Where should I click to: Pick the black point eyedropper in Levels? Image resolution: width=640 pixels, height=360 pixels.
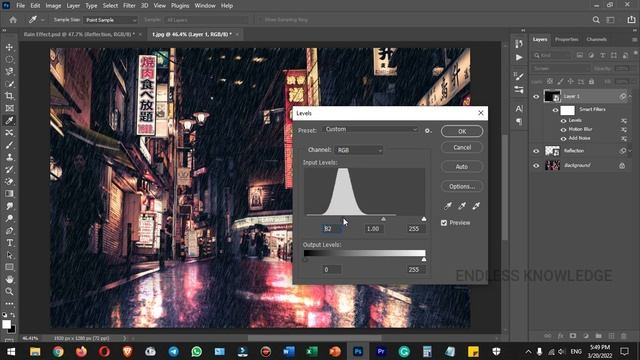pyautogui.click(x=448, y=206)
